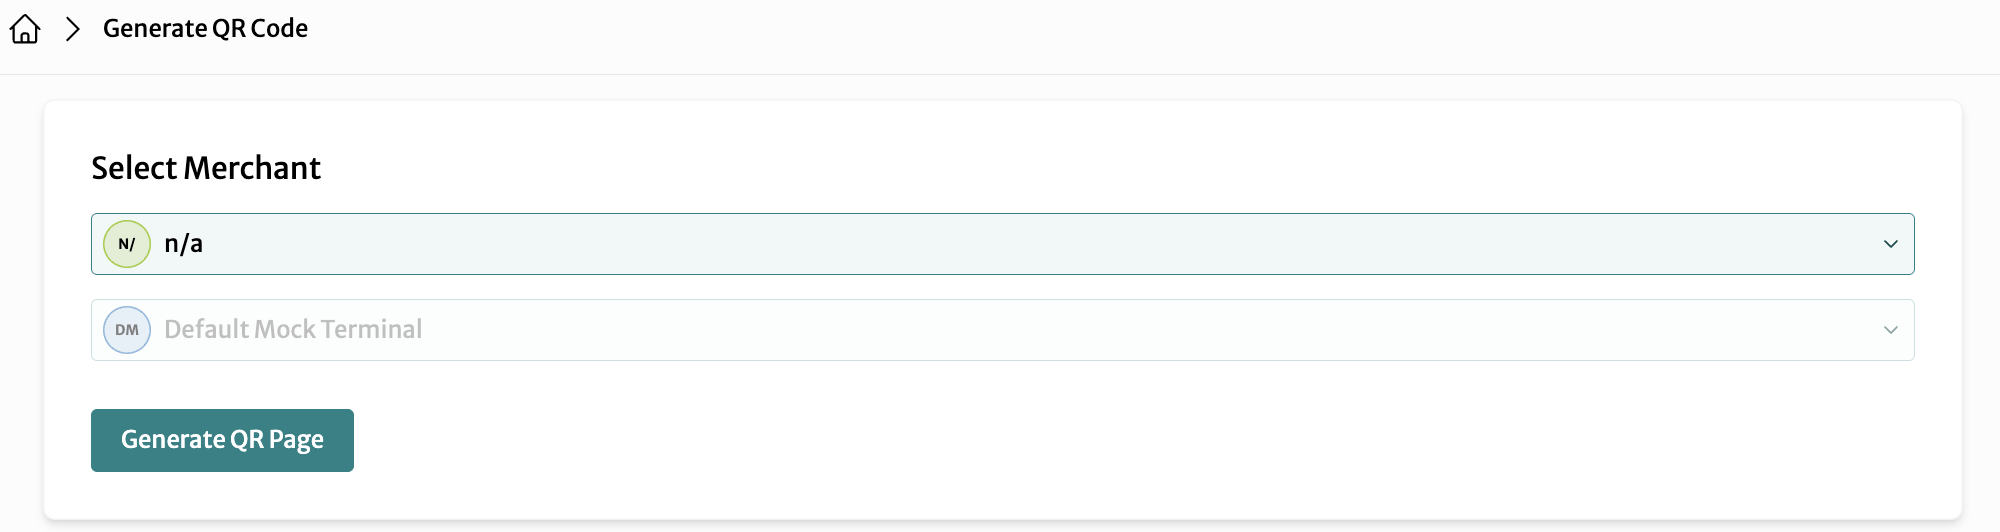Select the Generate QR Code breadcrumb
The width and height of the screenshot is (2000, 532).
coord(205,29)
